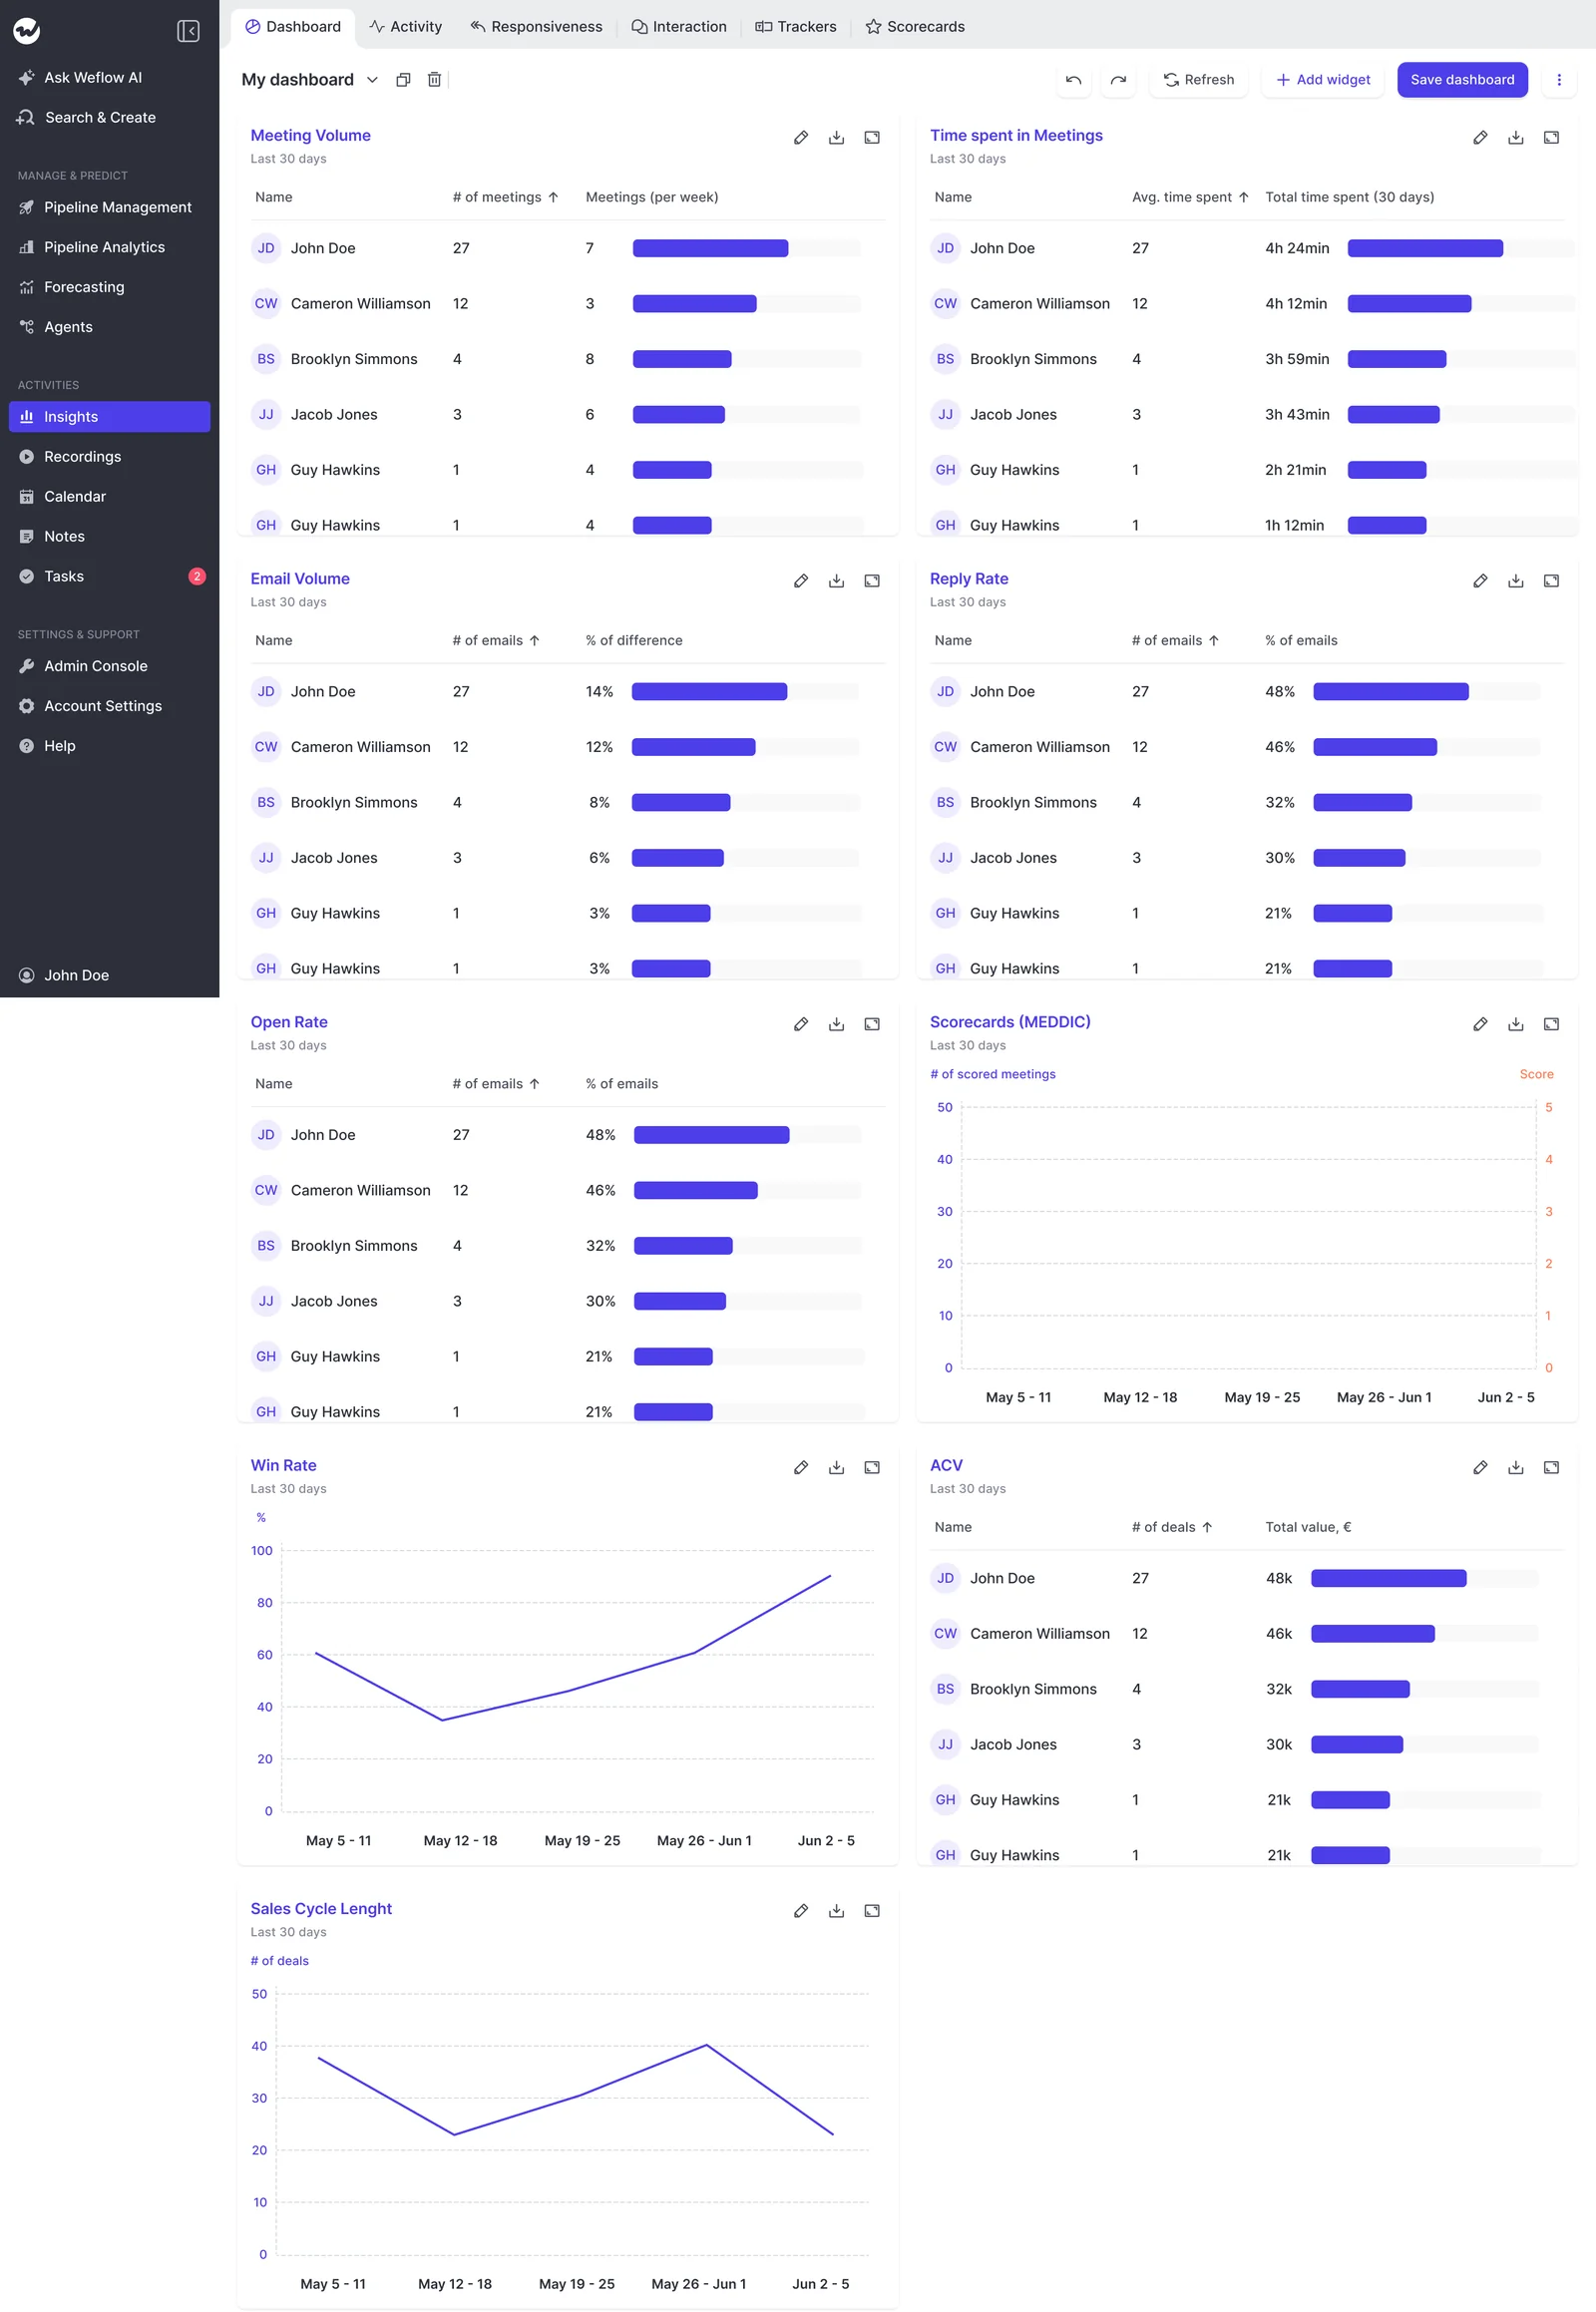Screen dimensions: 1596x2312
Task: Expand the ACV widget fullscreen
Action: coord(1551,1467)
